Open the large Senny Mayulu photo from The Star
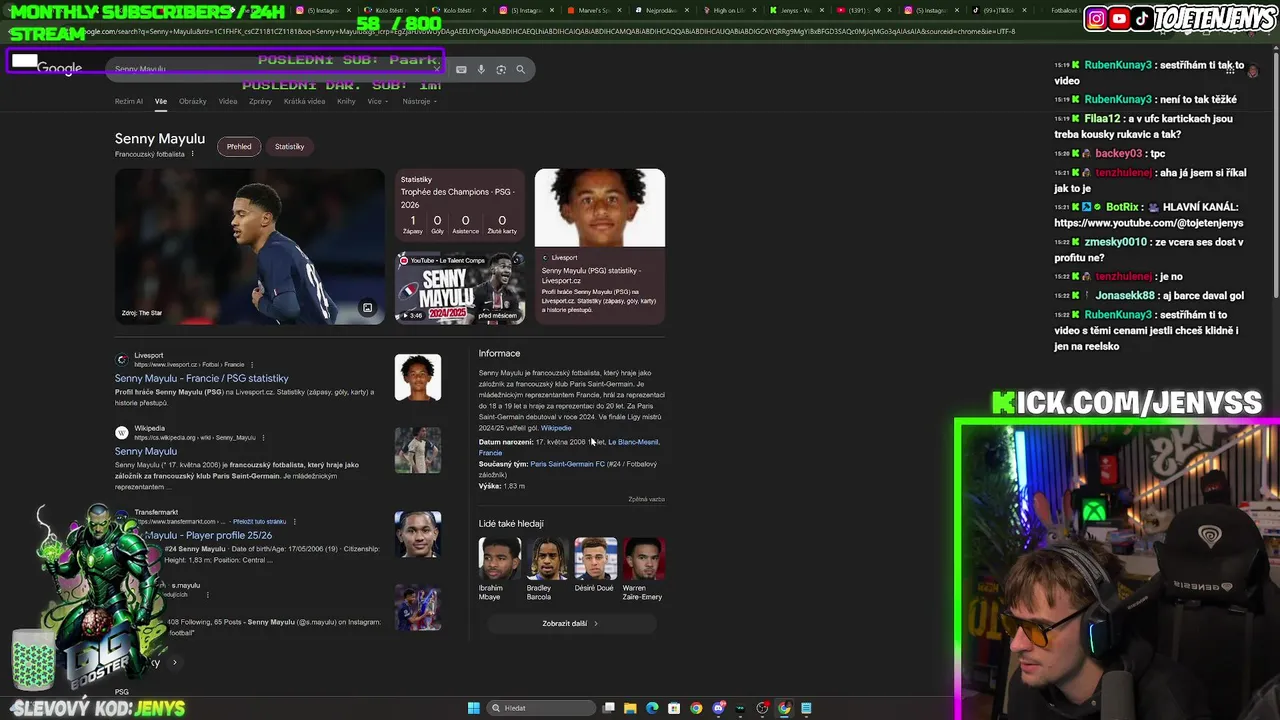The height and width of the screenshot is (720, 1280). 249,246
